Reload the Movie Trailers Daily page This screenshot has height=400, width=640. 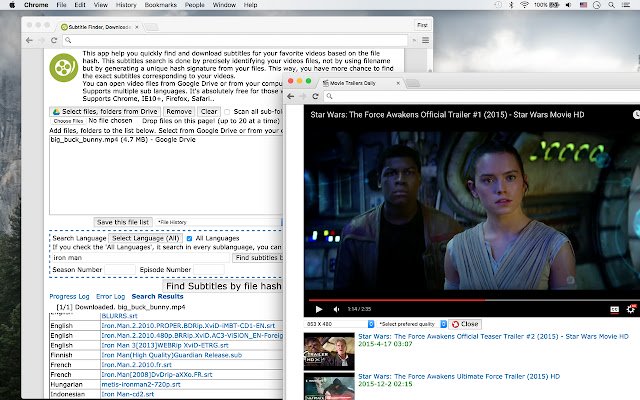click(315, 96)
